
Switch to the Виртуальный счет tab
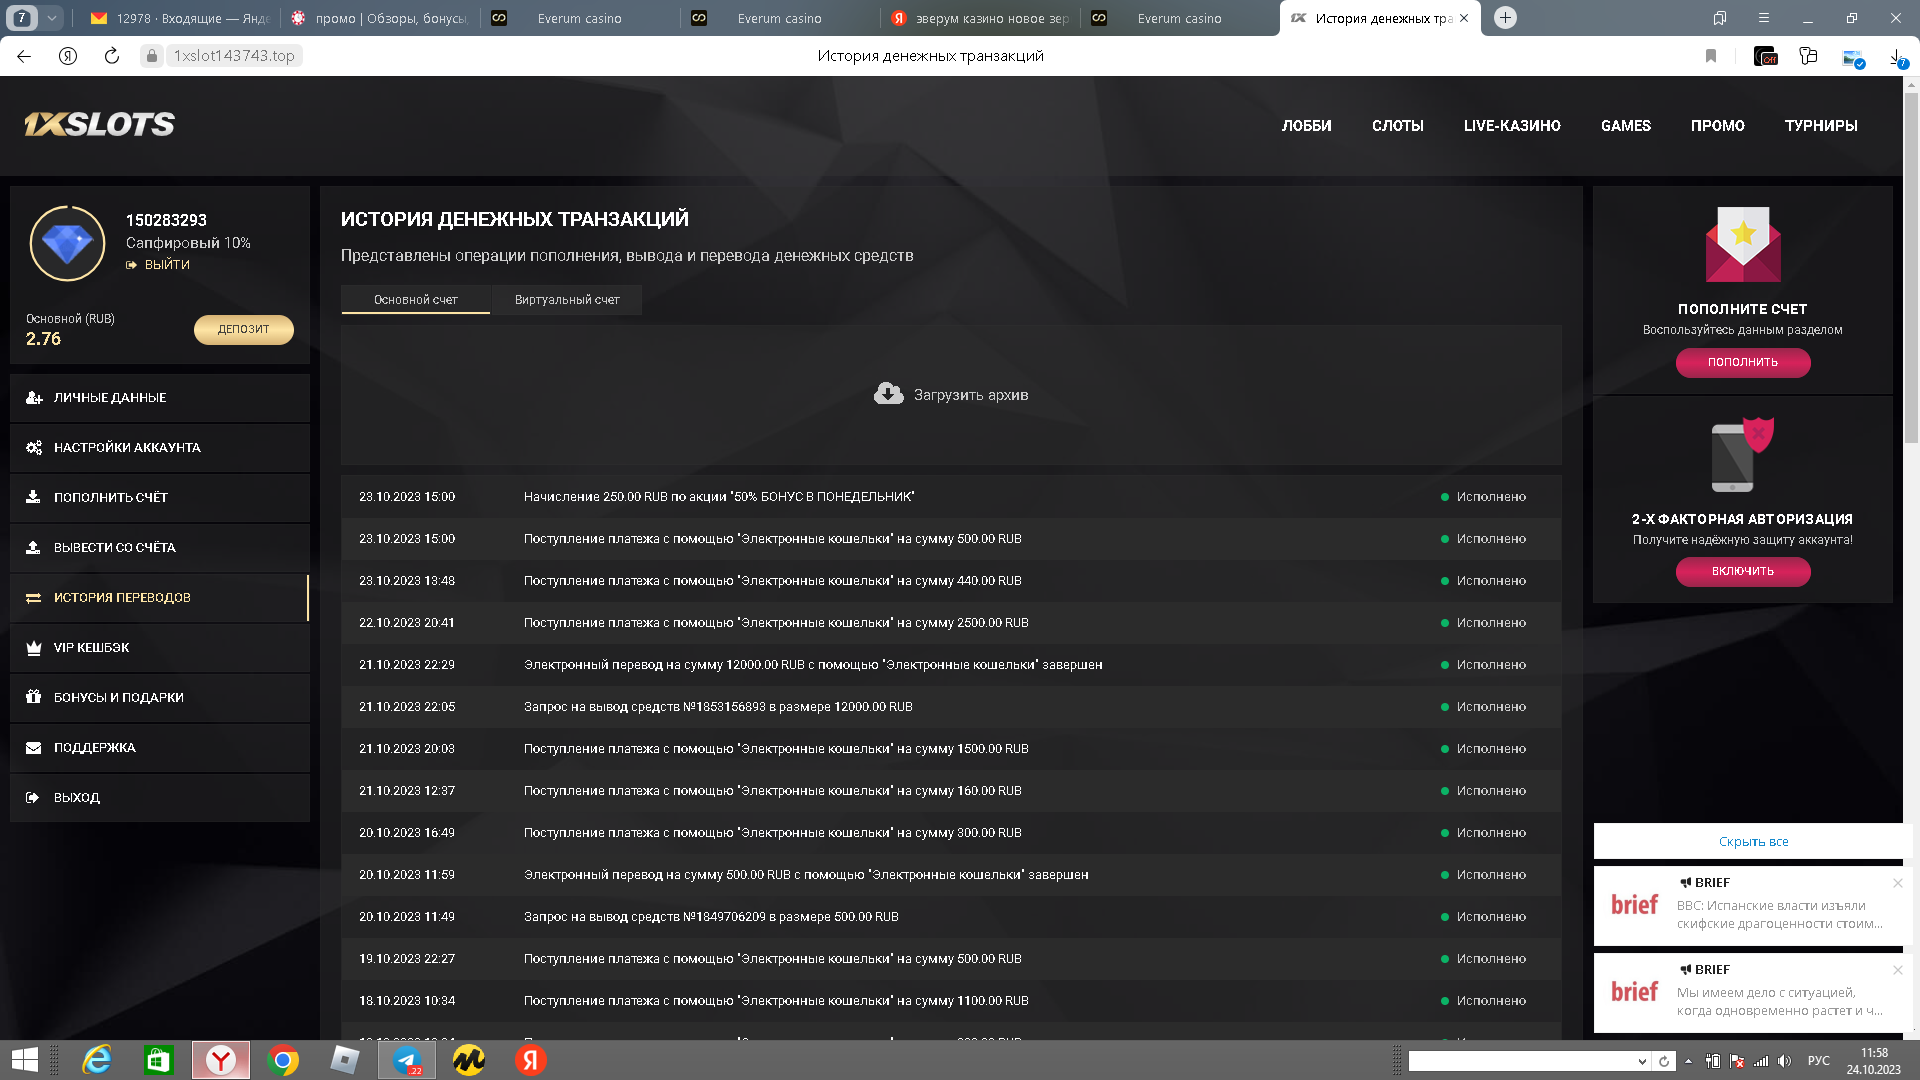(566, 300)
